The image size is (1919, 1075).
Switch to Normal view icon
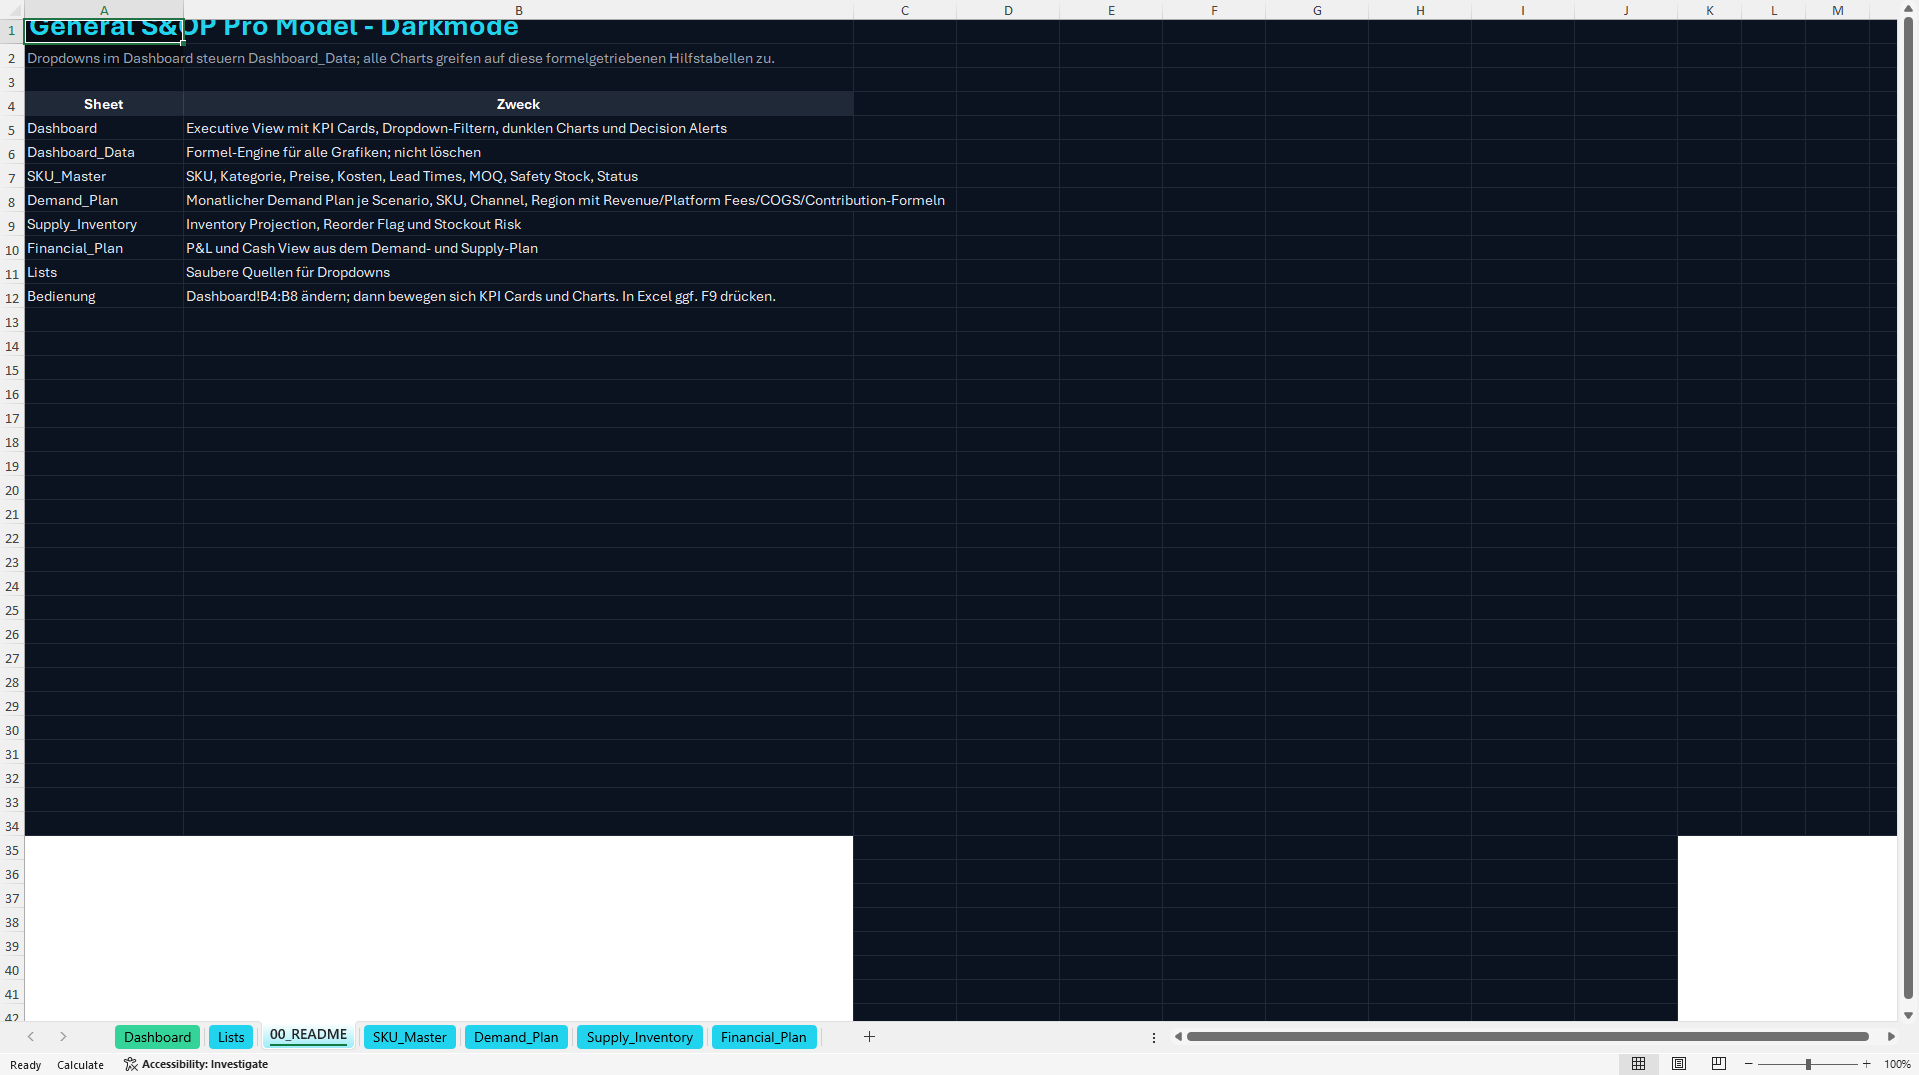click(1638, 1064)
